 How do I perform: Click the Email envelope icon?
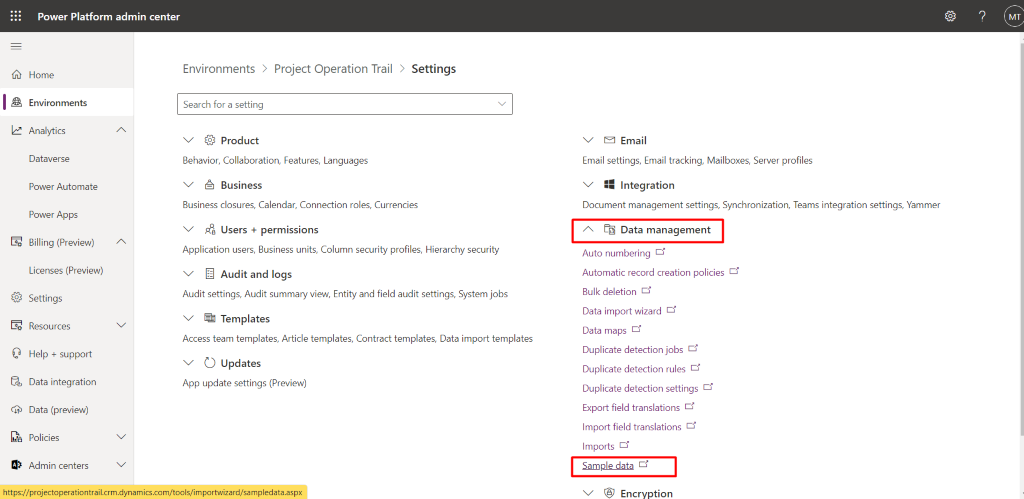(x=609, y=140)
